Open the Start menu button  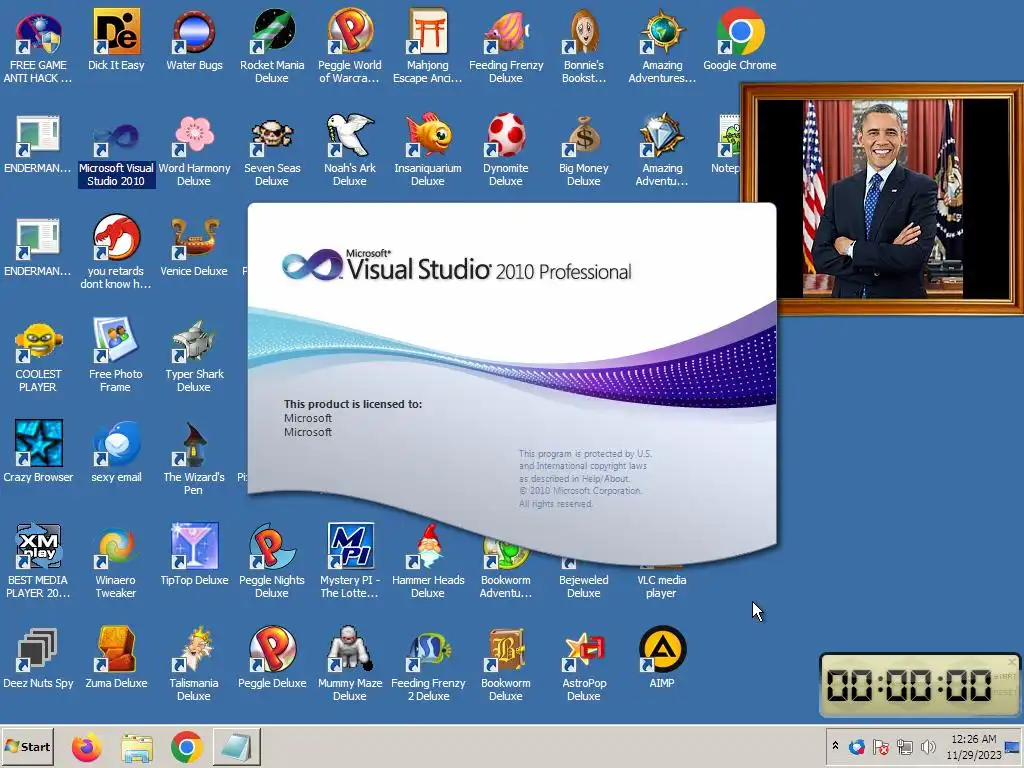[x=27, y=746]
